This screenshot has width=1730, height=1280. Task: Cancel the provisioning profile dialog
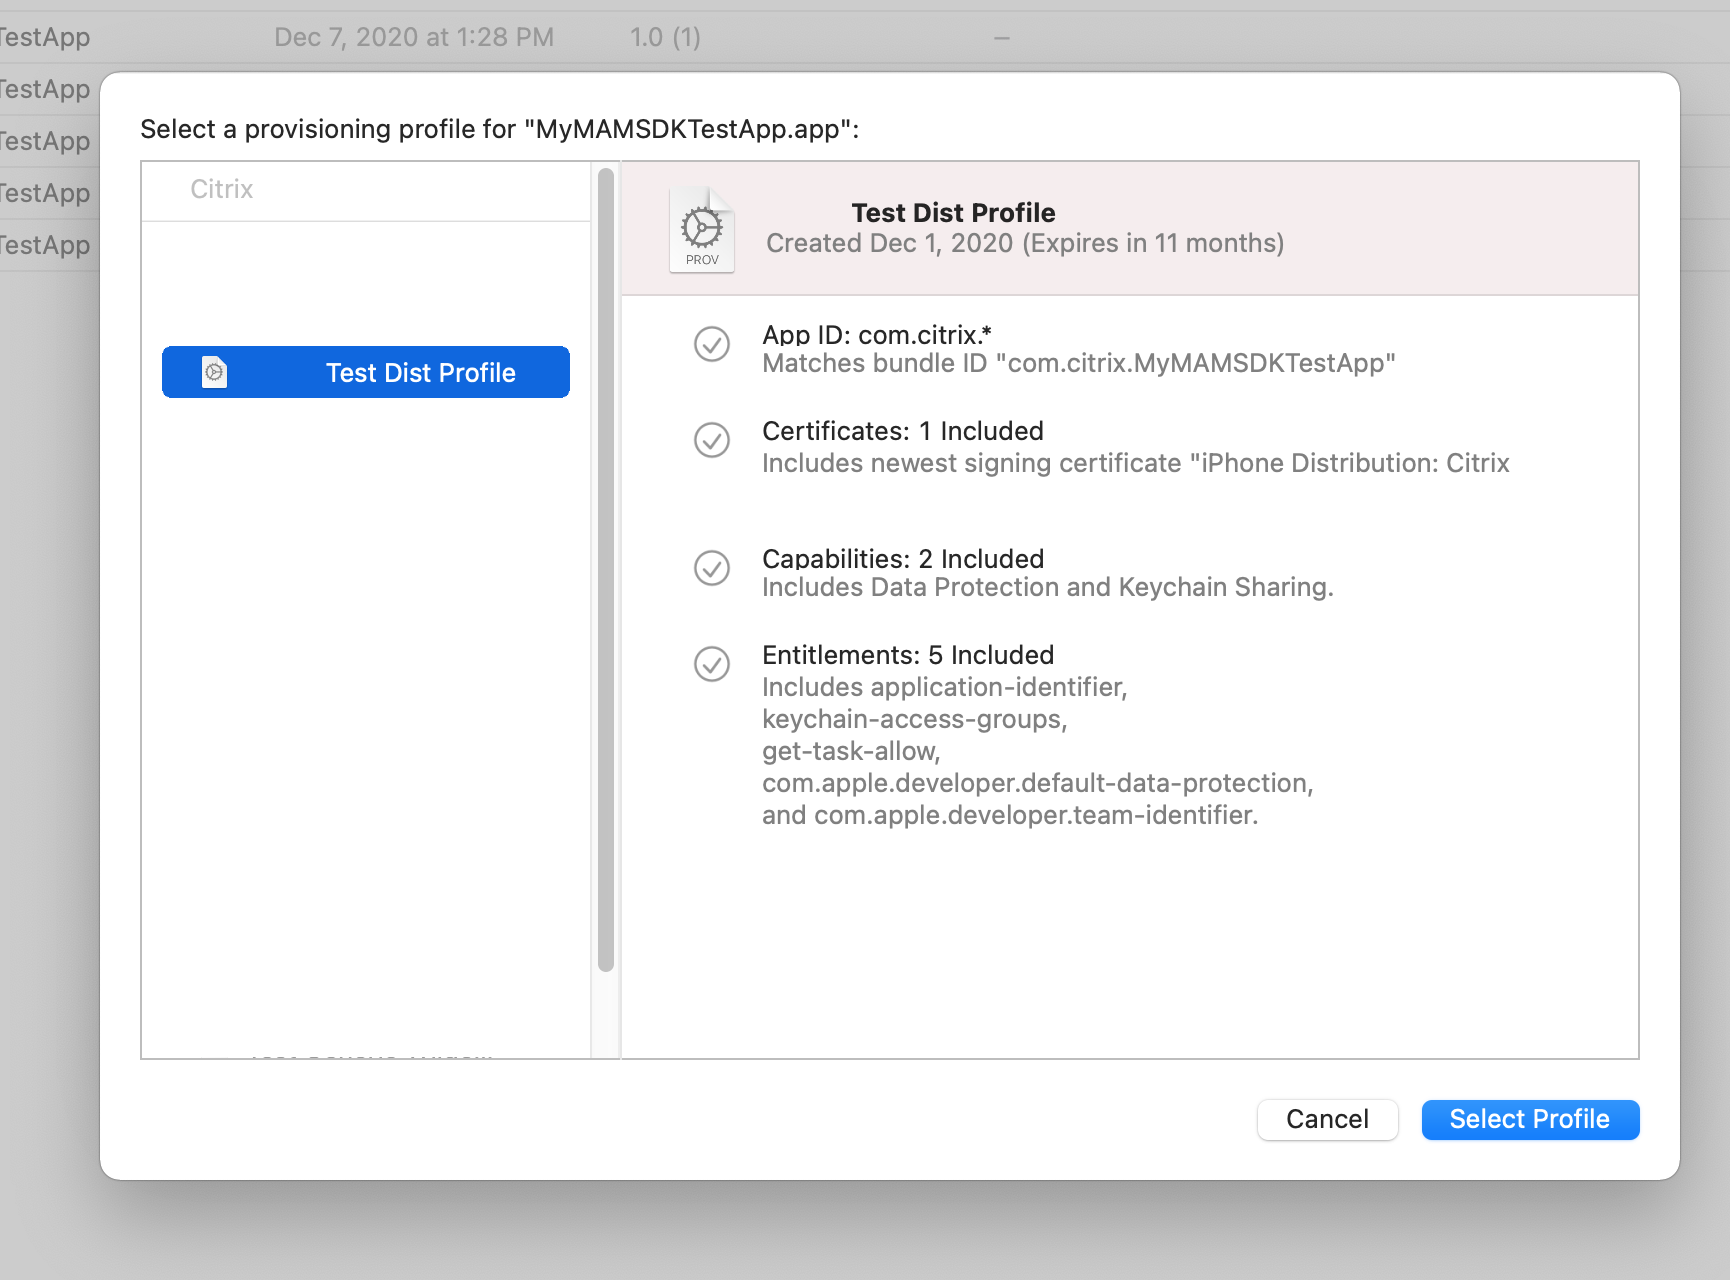tap(1326, 1119)
